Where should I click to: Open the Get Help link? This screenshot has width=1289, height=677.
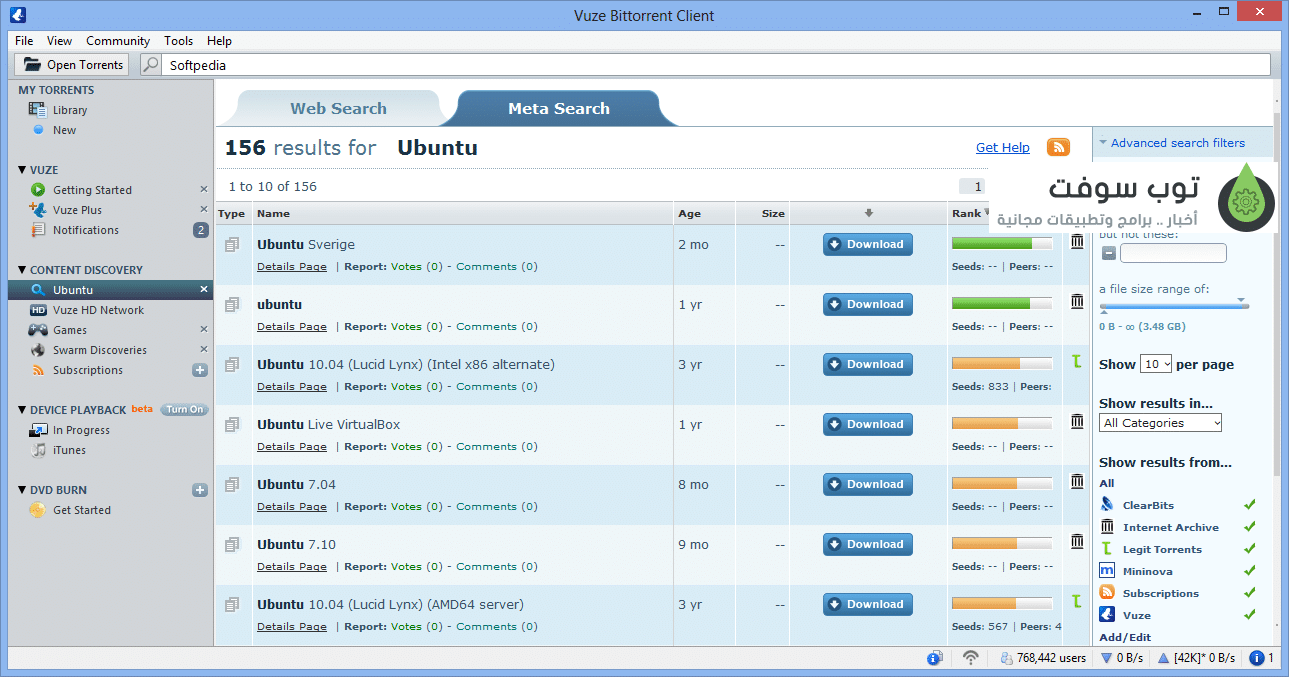pyautogui.click(x=1003, y=148)
